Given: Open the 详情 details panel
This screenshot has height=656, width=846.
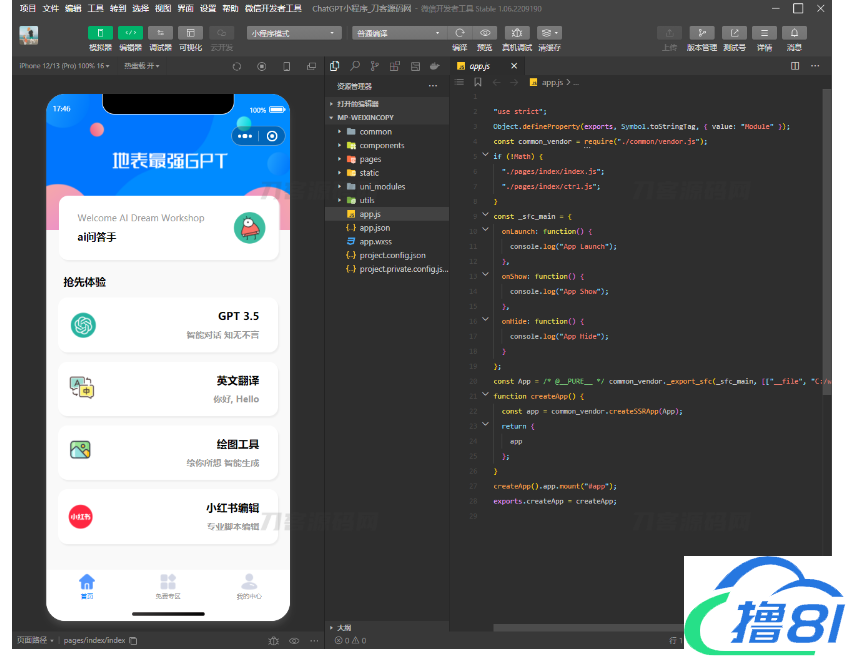Looking at the screenshot, I should (764, 33).
